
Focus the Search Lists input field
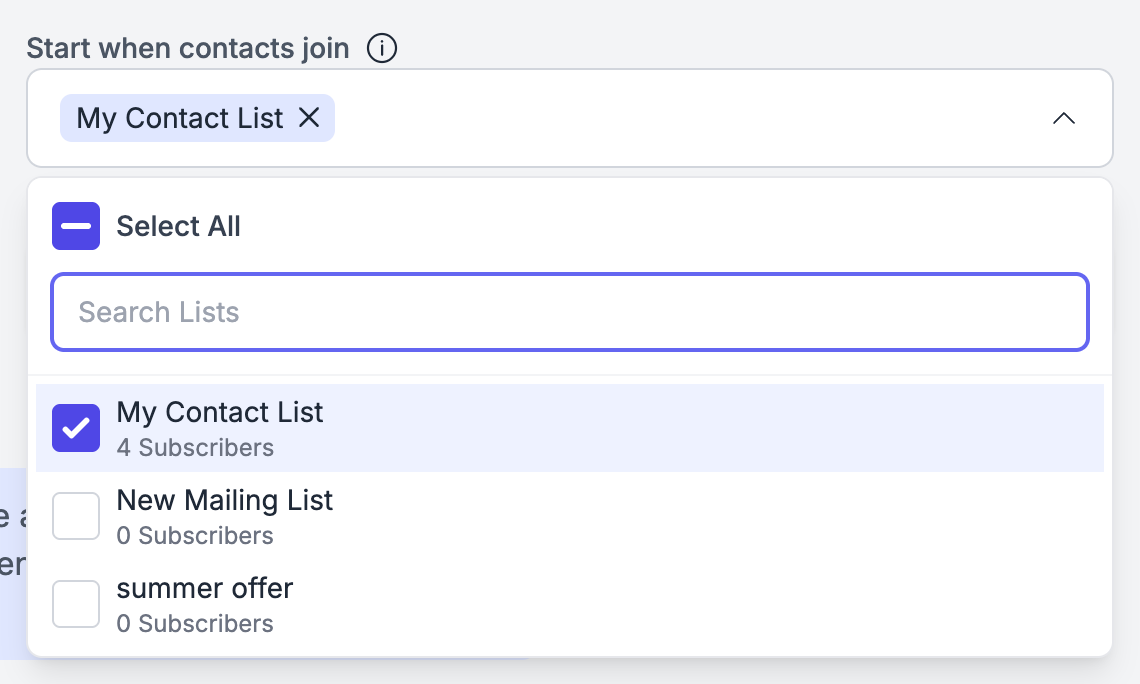[x=569, y=312]
